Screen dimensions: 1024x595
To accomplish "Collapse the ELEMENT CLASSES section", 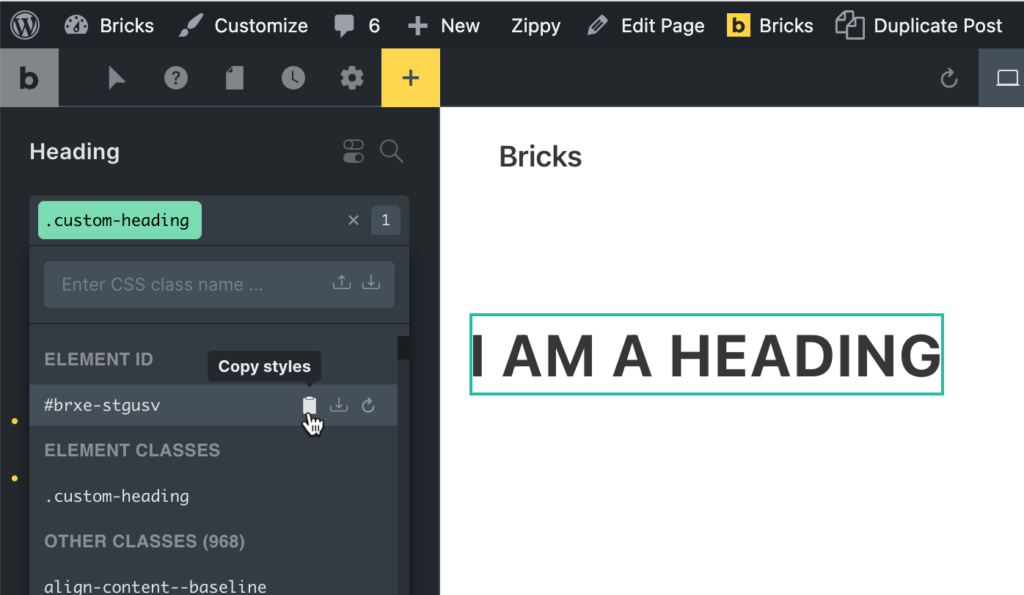I will [x=131, y=450].
